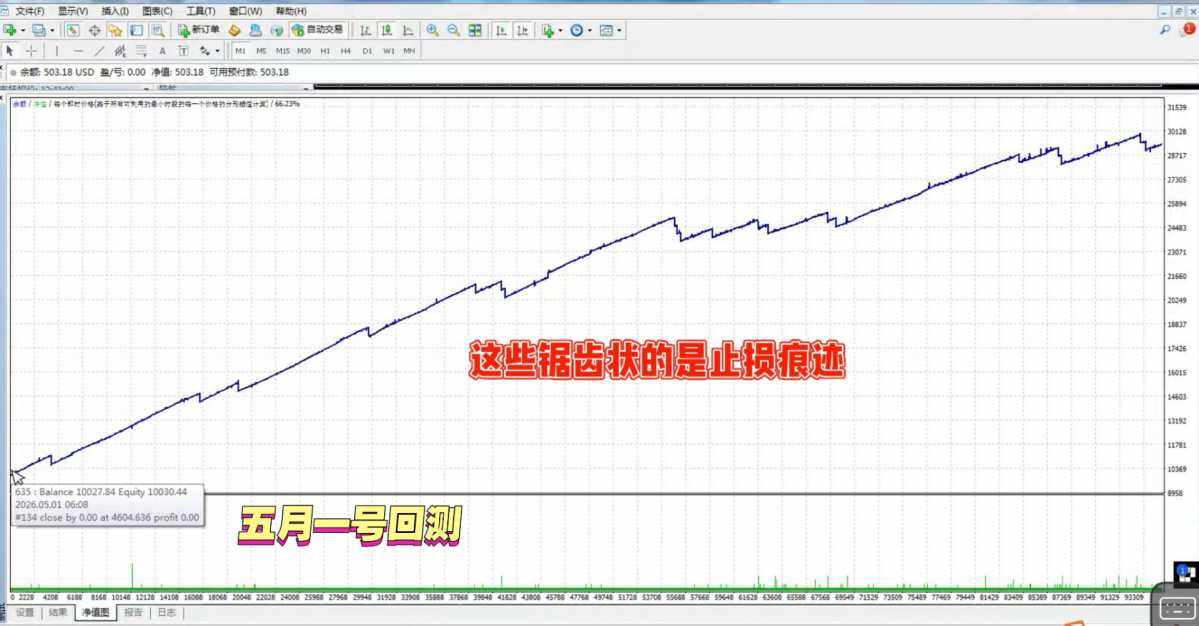Zoom out on the chart
Viewport: 1199px width, 626px height.
pos(453,31)
